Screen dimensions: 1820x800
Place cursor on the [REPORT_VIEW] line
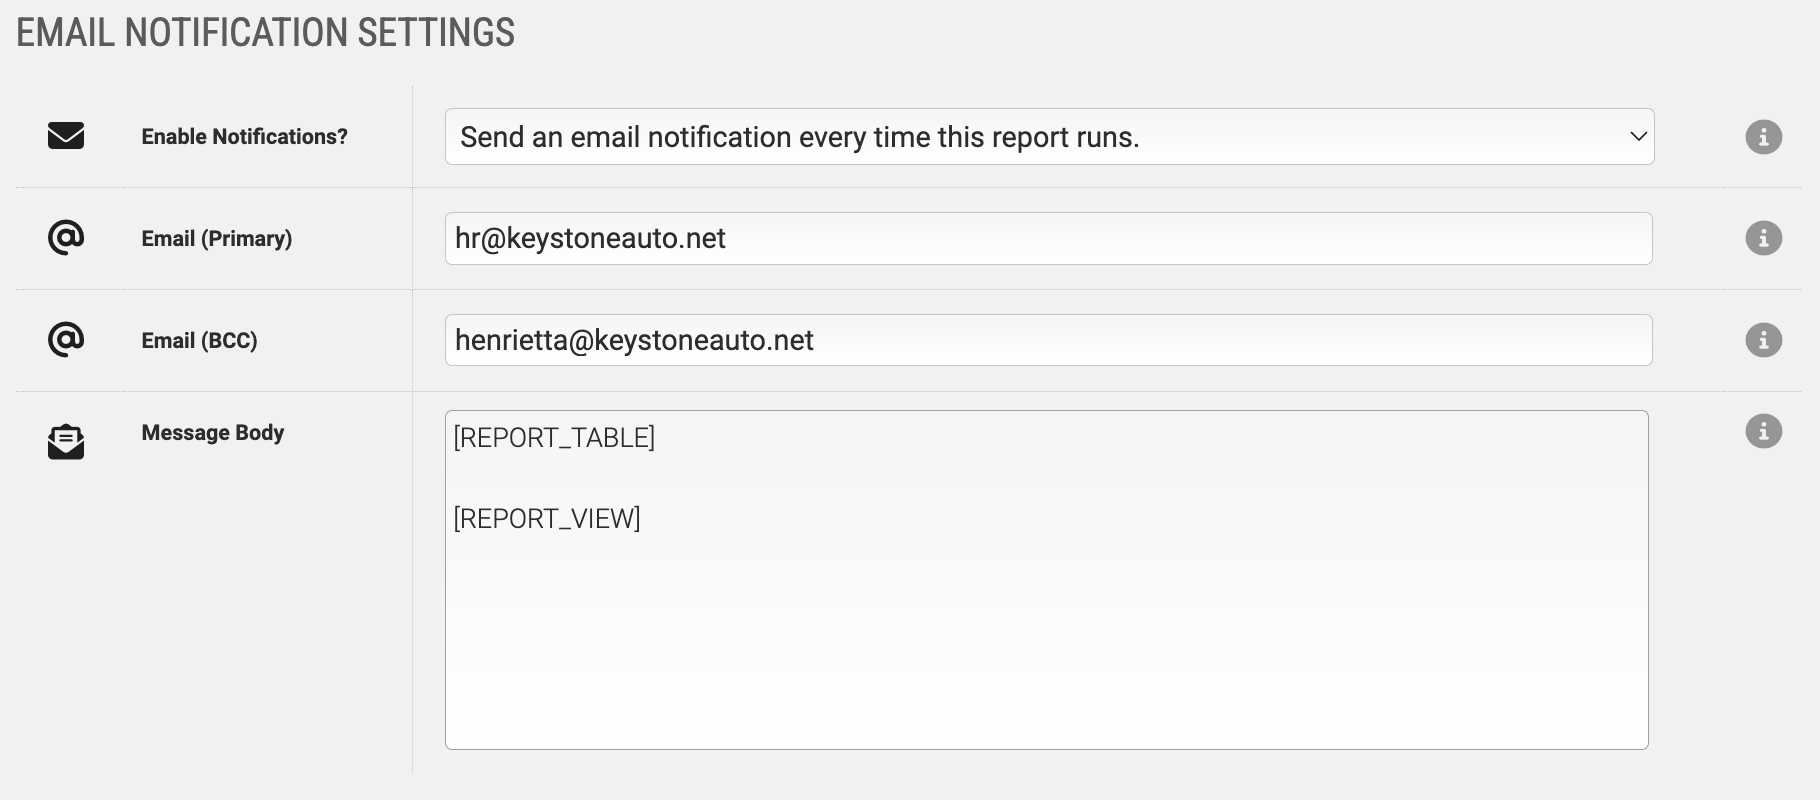click(x=548, y=519)
